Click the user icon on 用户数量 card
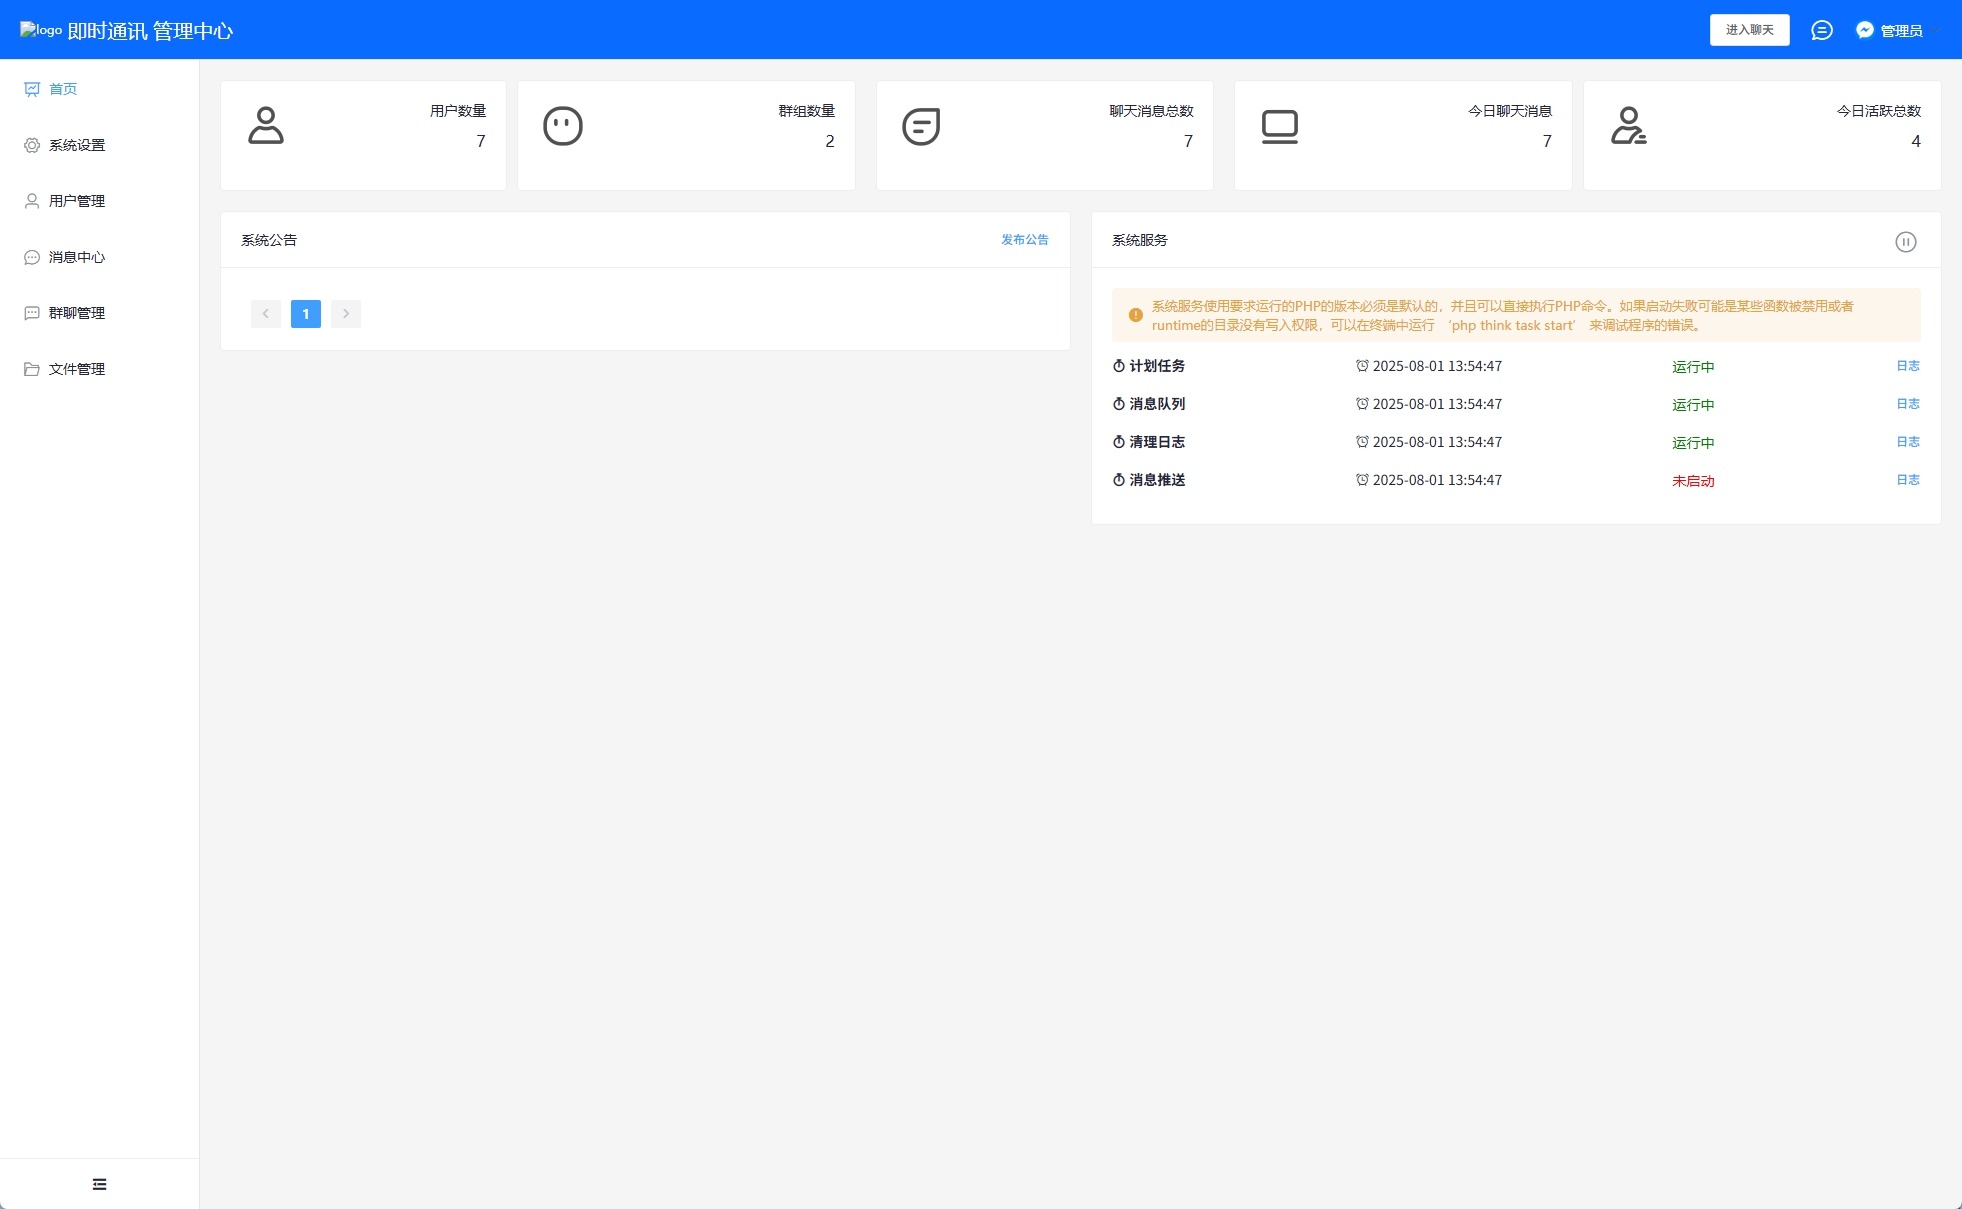The width and height of the screenshot is (1962, 1209). [266, 126]
